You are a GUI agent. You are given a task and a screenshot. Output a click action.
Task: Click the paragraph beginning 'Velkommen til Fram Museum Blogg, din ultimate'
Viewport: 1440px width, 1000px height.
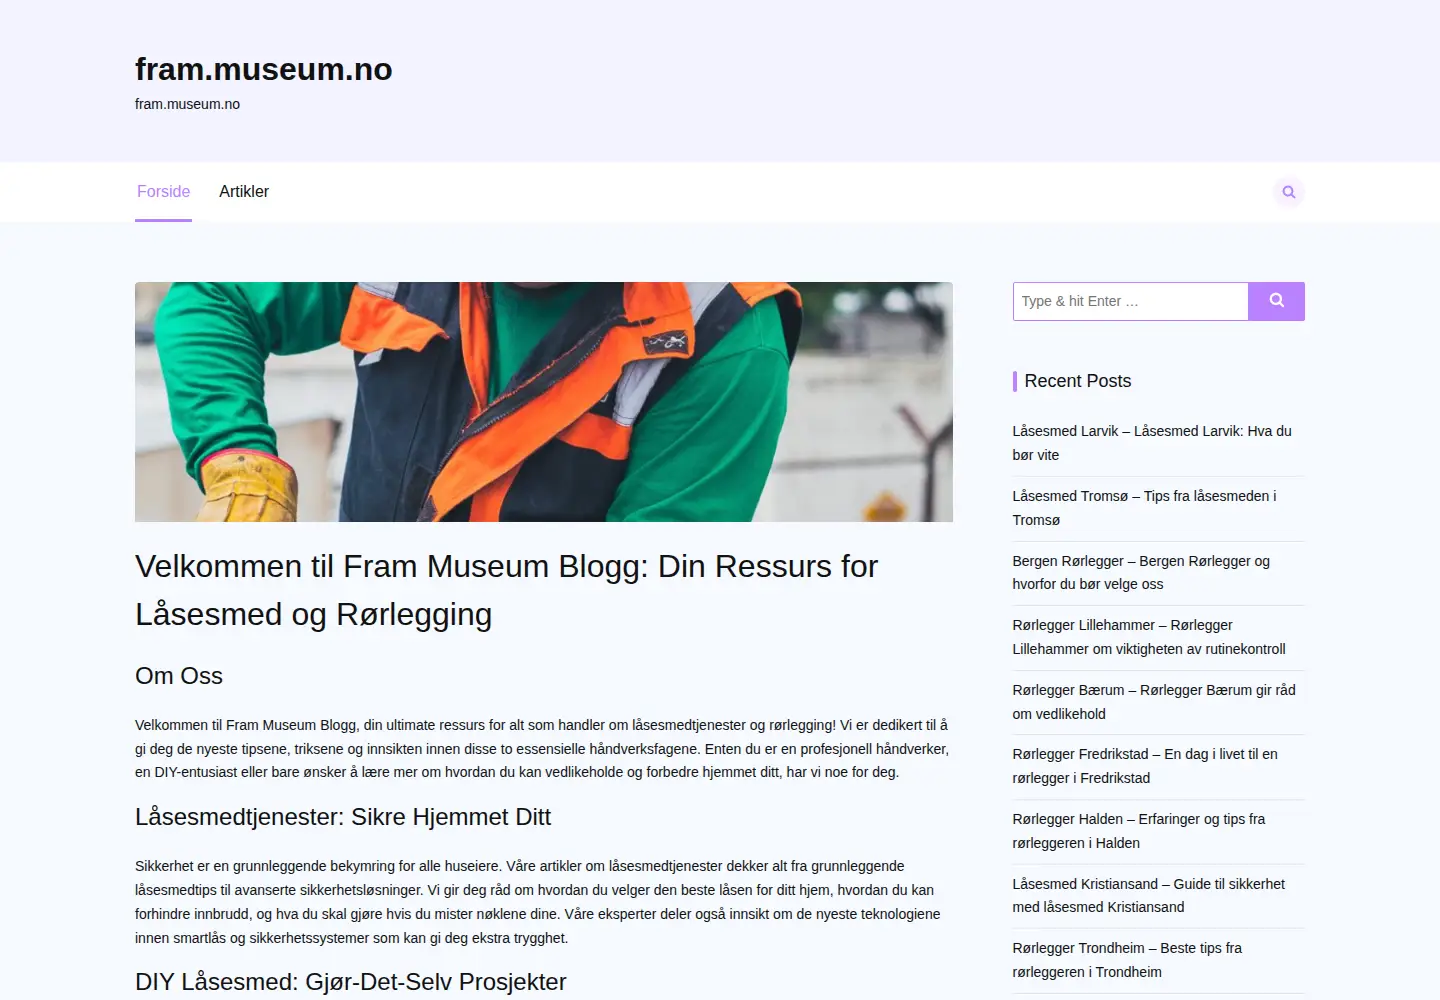(x=543, y=749)
